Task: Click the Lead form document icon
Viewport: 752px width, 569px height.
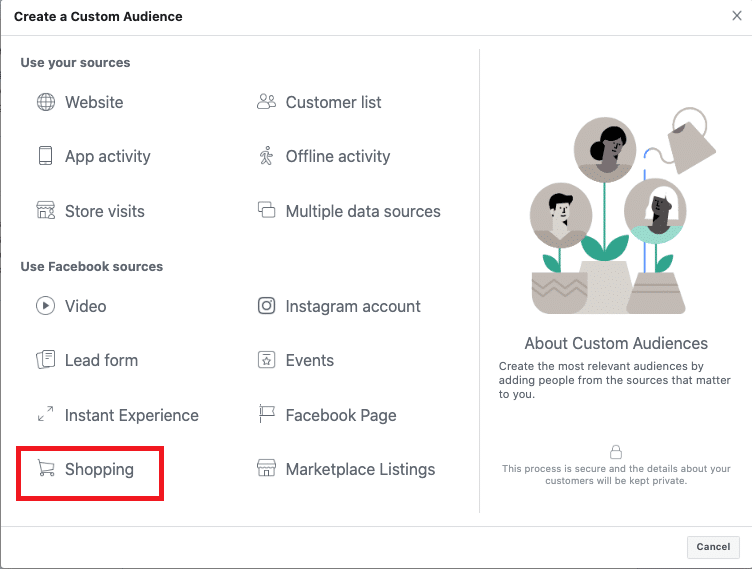Action: (x=46, y=359)
